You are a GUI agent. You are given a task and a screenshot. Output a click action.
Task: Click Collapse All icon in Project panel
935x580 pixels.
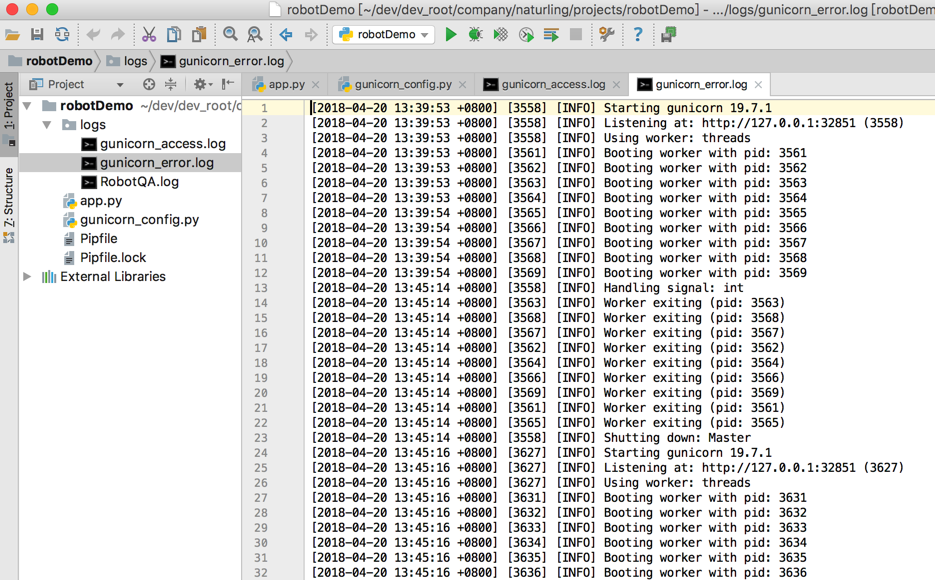pyautogui.click(x=171, y=84)
